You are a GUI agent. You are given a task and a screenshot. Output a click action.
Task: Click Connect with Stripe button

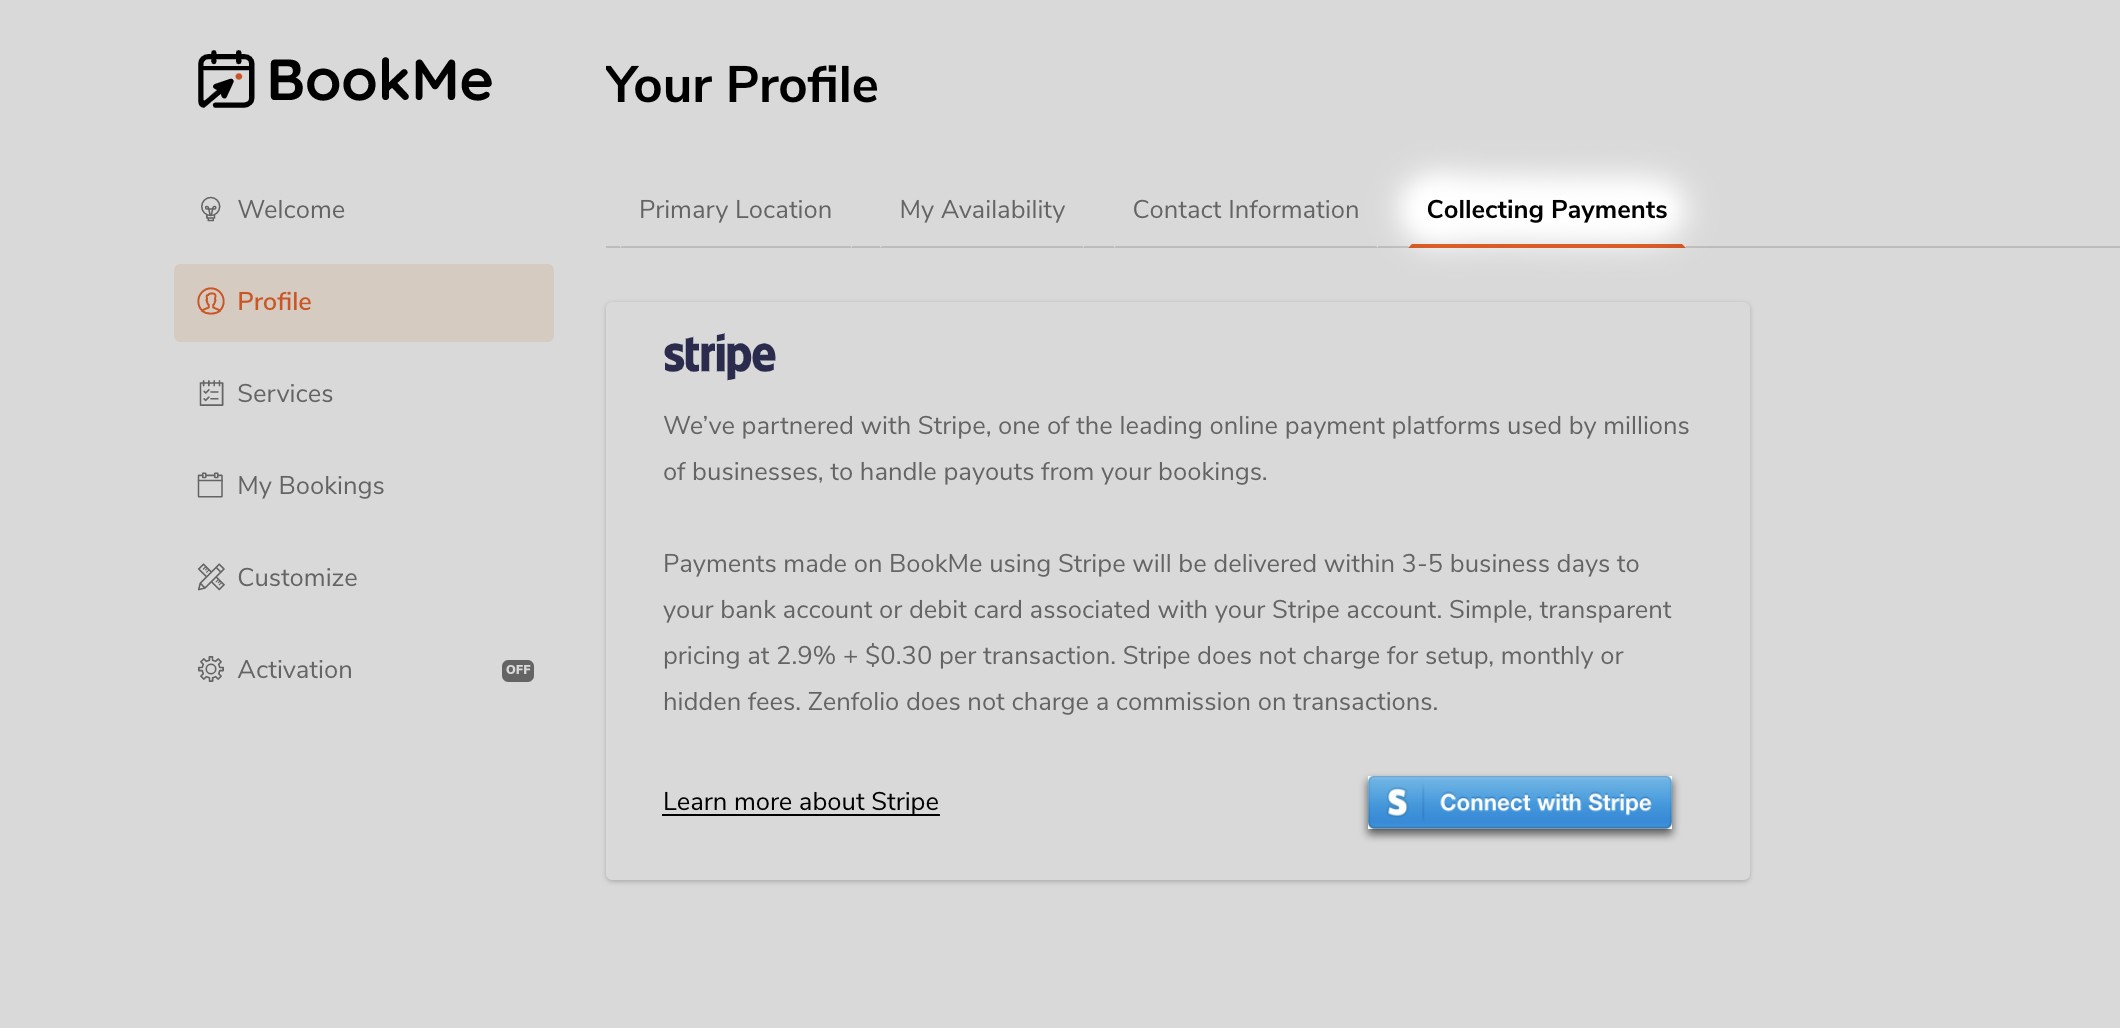(x=1519, y=802)
